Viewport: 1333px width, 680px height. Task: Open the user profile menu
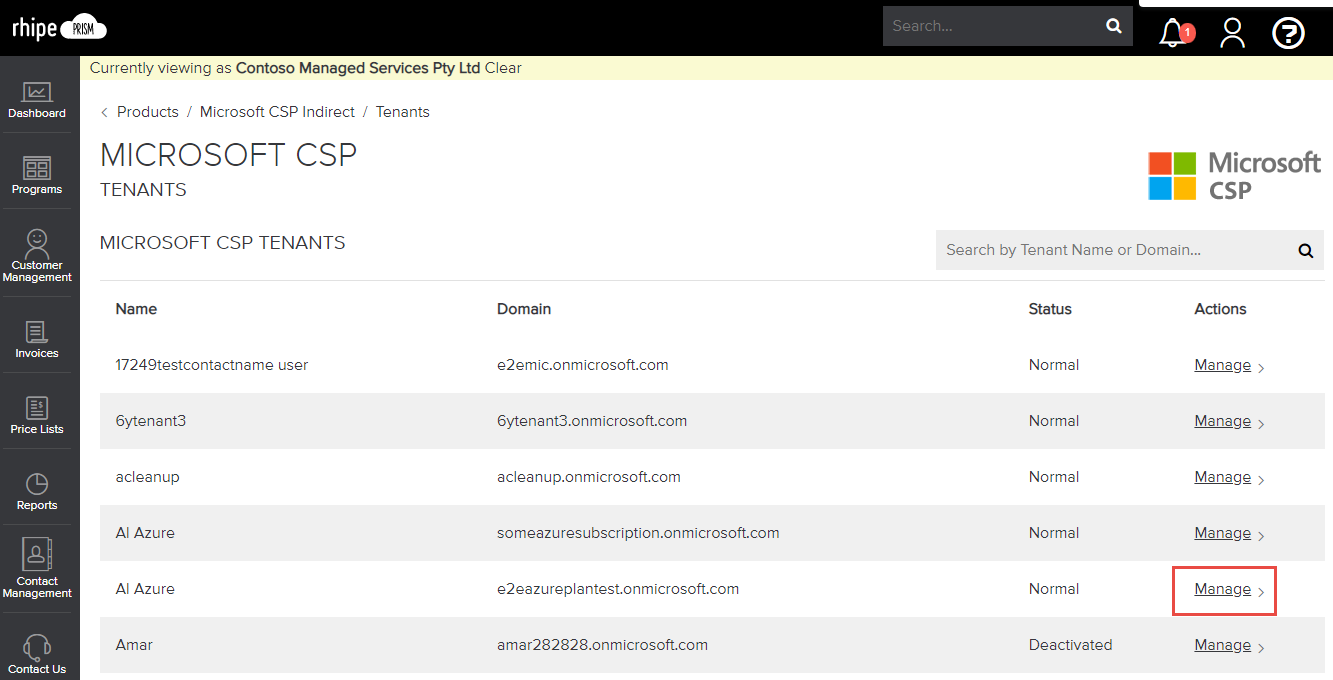1232,32
